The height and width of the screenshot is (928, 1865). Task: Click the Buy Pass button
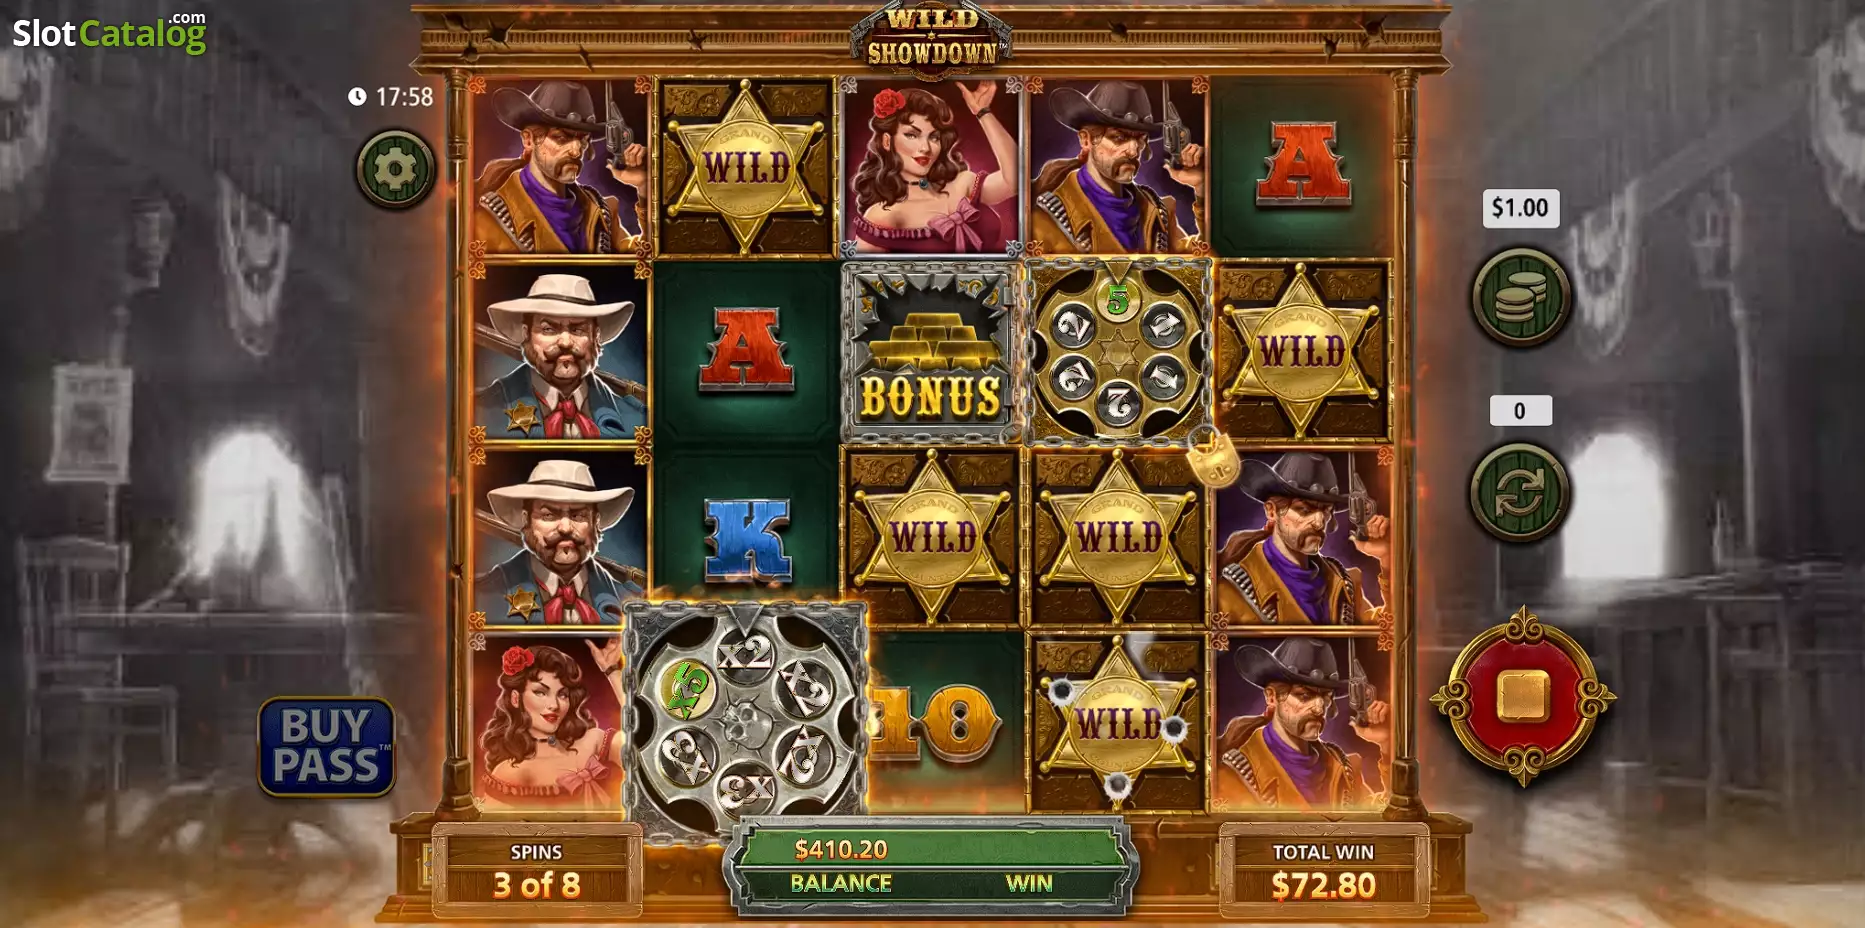(x=326, y=746)
